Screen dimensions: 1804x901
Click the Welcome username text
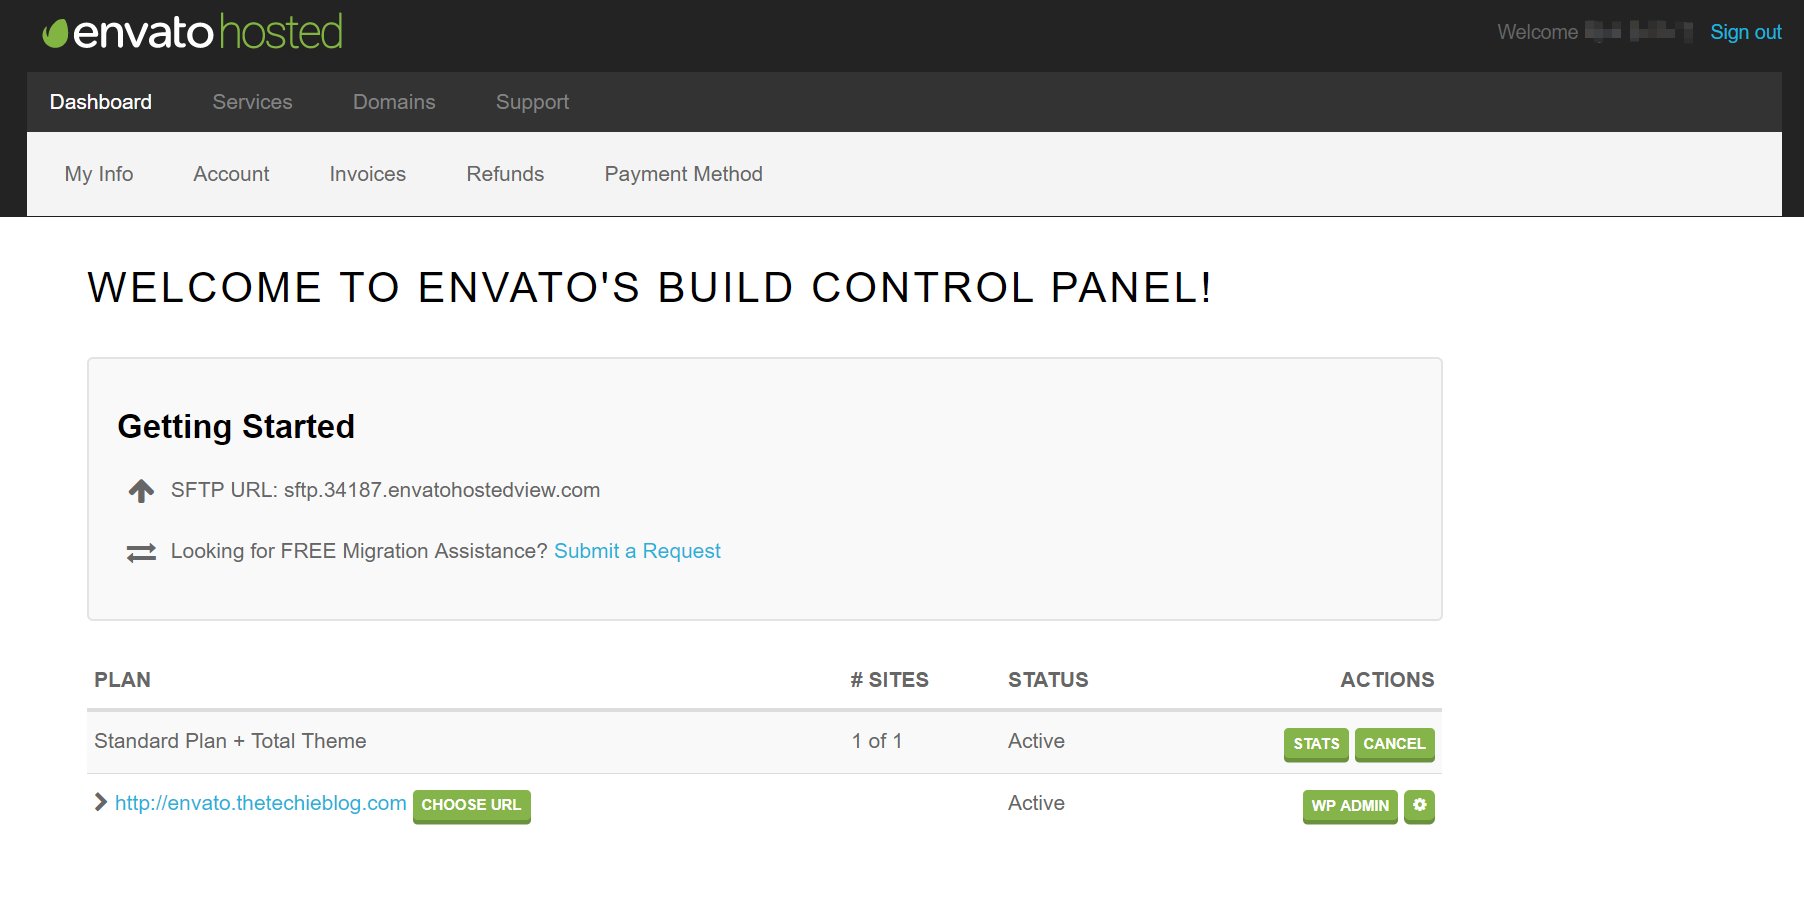coord(1595,32)
